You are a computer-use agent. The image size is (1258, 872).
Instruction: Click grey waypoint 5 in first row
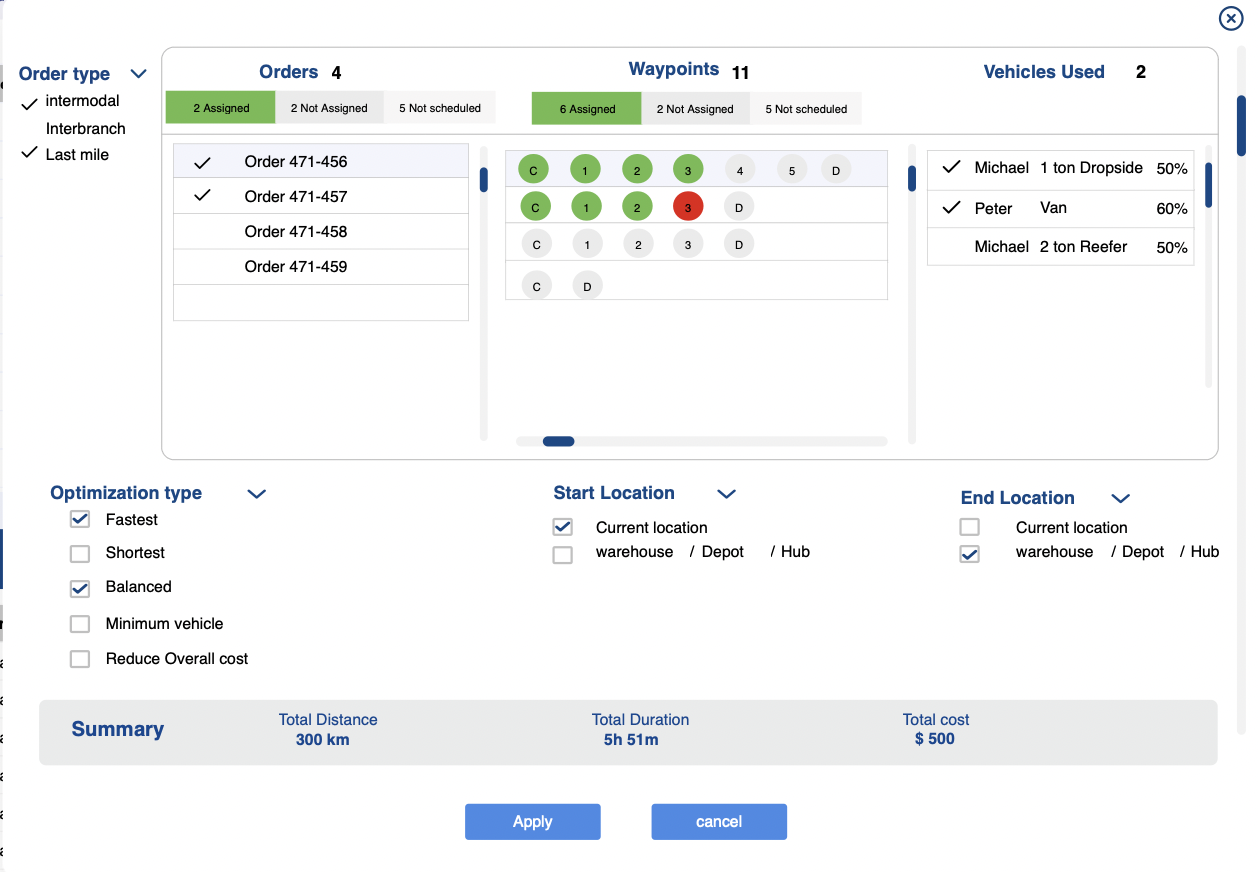pyautogui.click(x=791, y=170)
